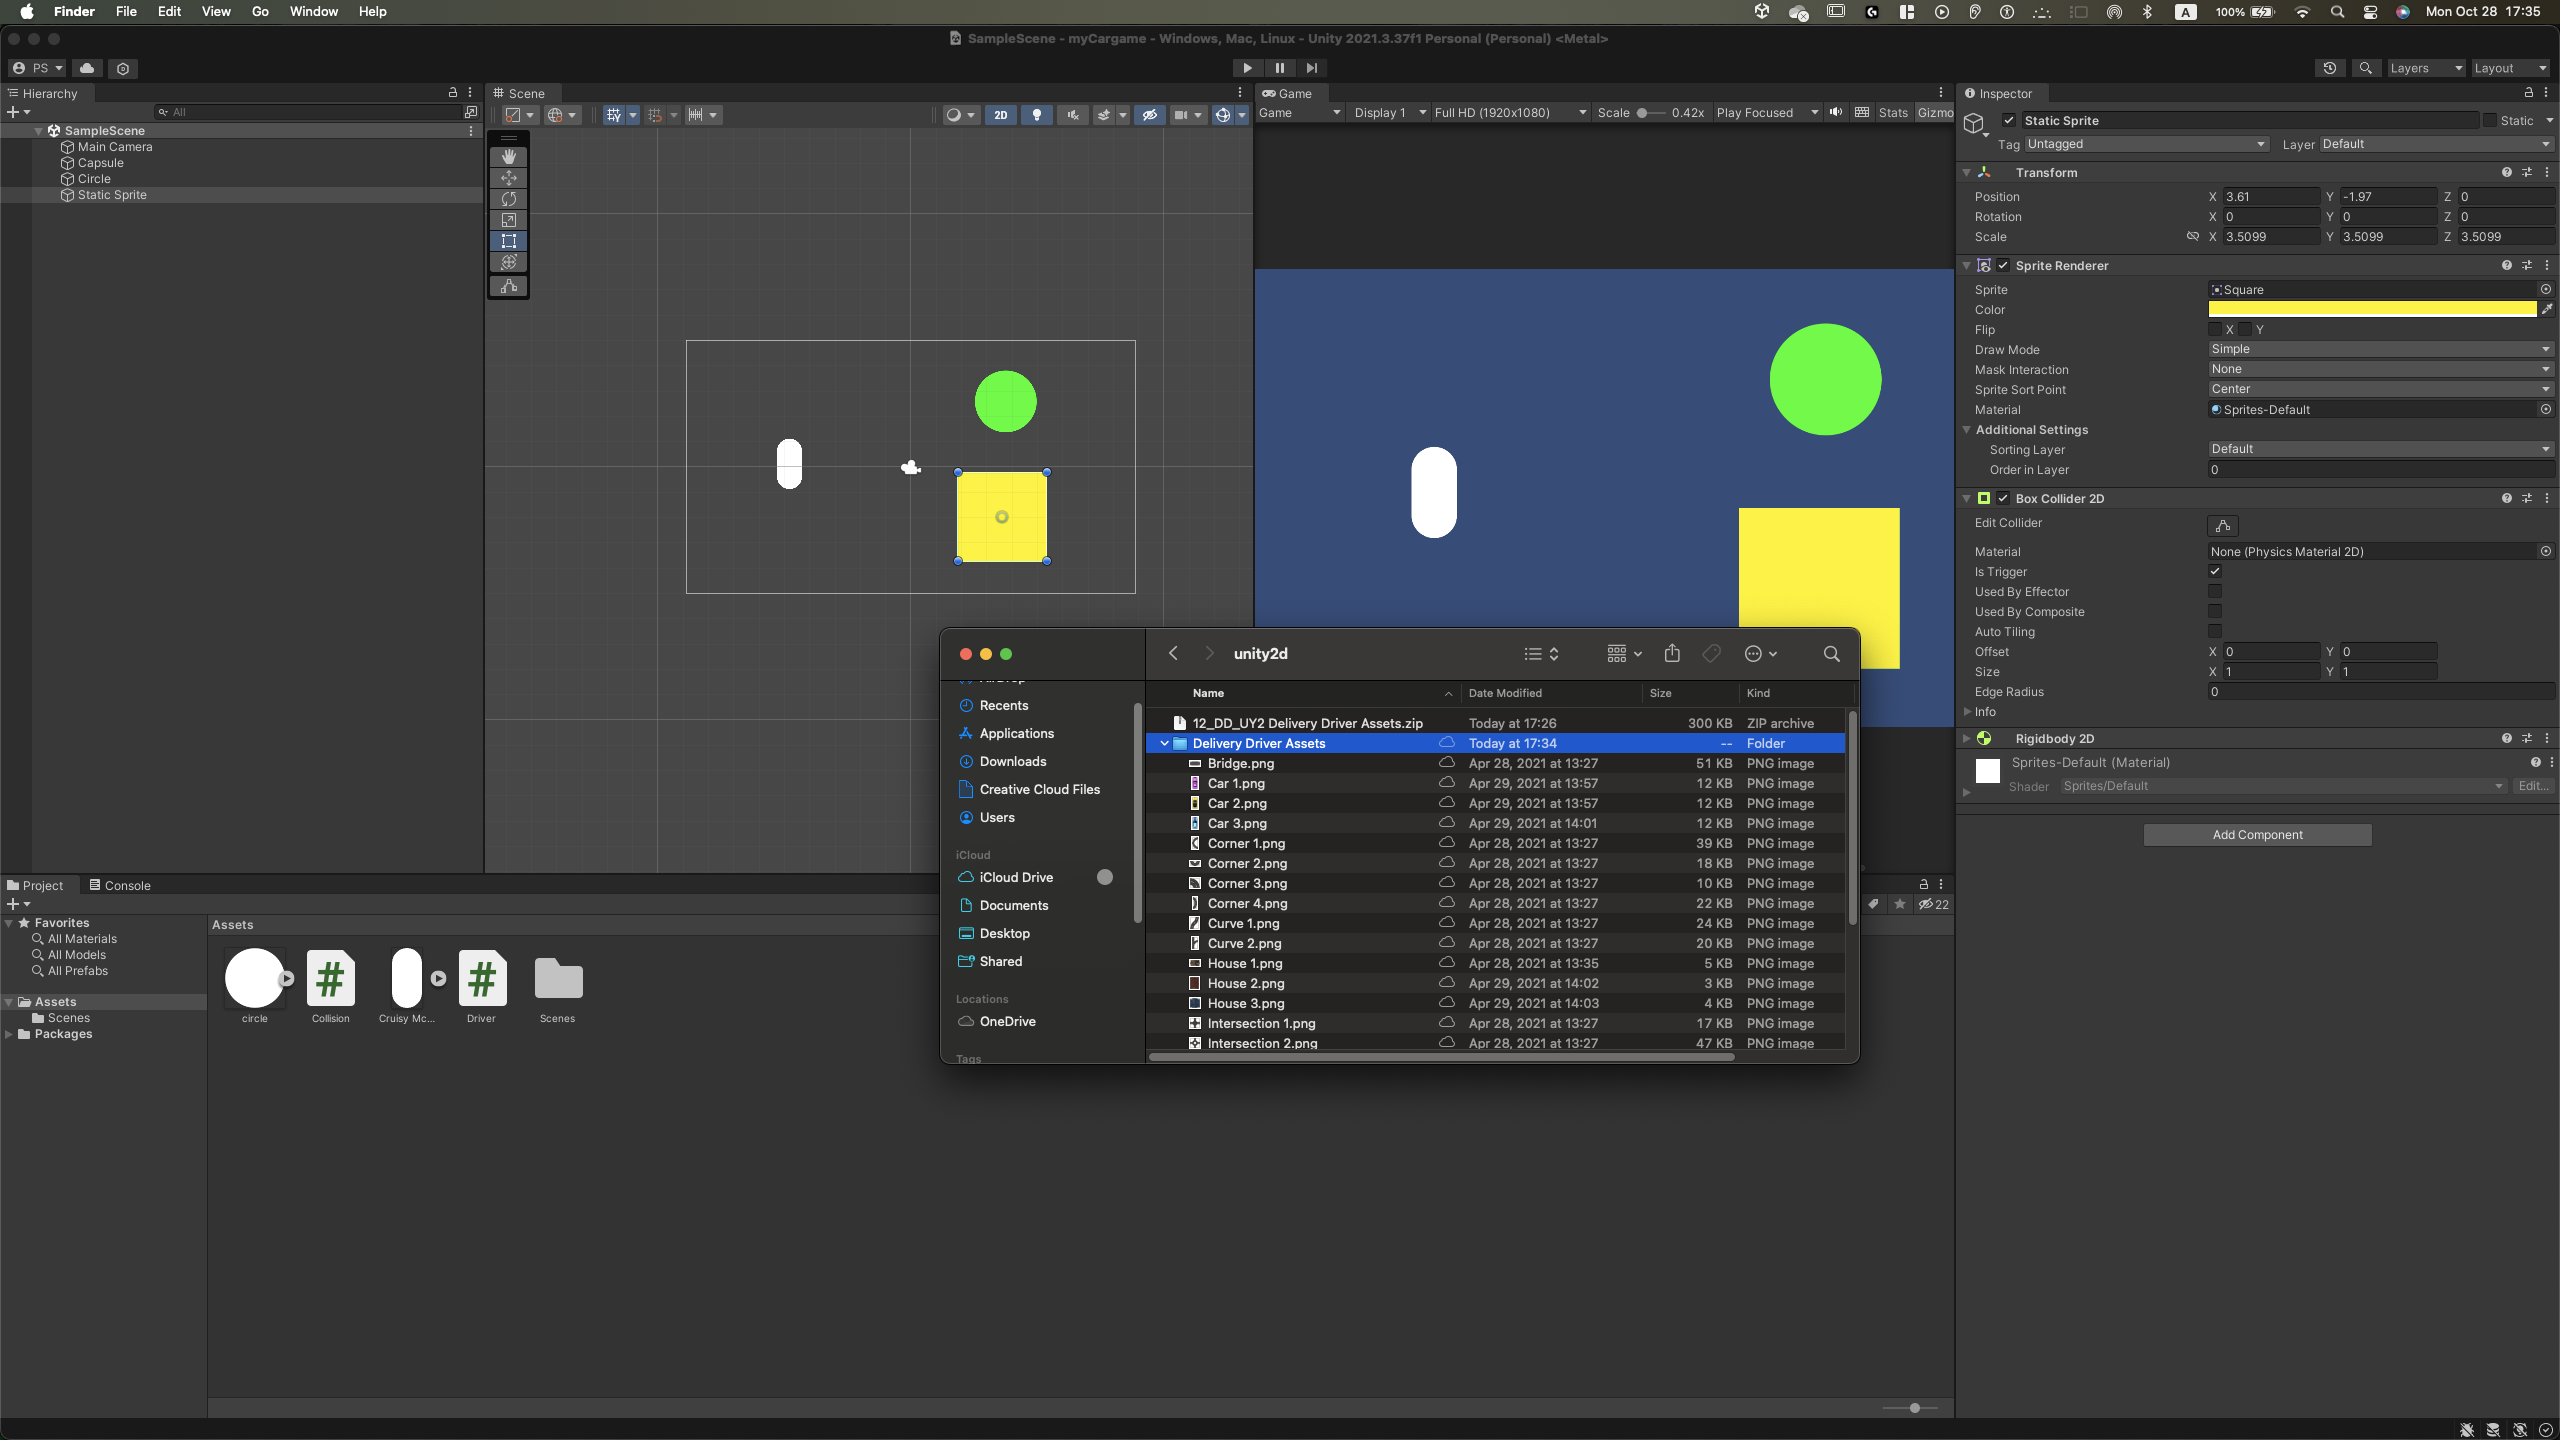Toggle the Static checkbox in Inspector
The image size is (2560, 1440).
(2490, 121)
